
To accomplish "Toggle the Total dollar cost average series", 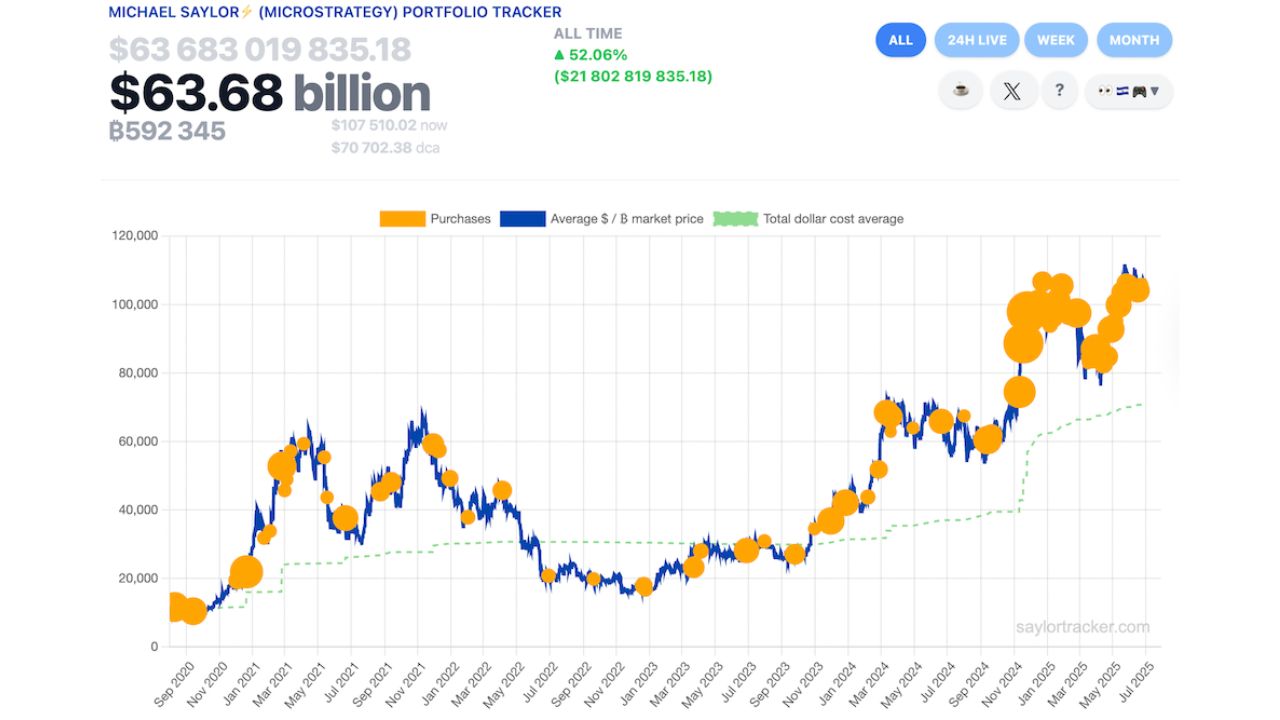I will (x=808, y=218).
